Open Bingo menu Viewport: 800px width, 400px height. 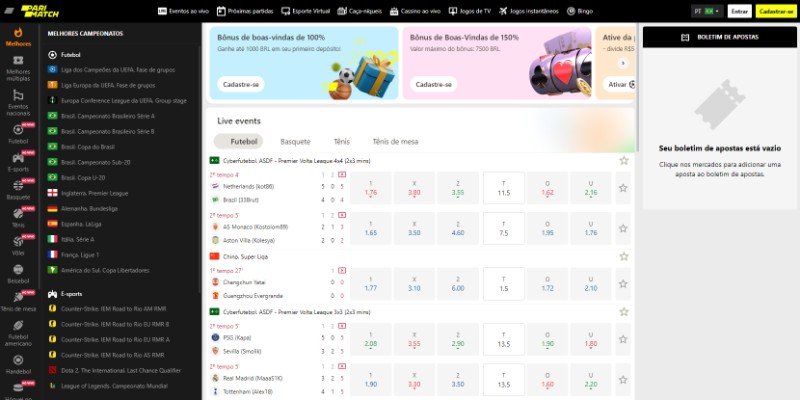click(x=580, y=11)
